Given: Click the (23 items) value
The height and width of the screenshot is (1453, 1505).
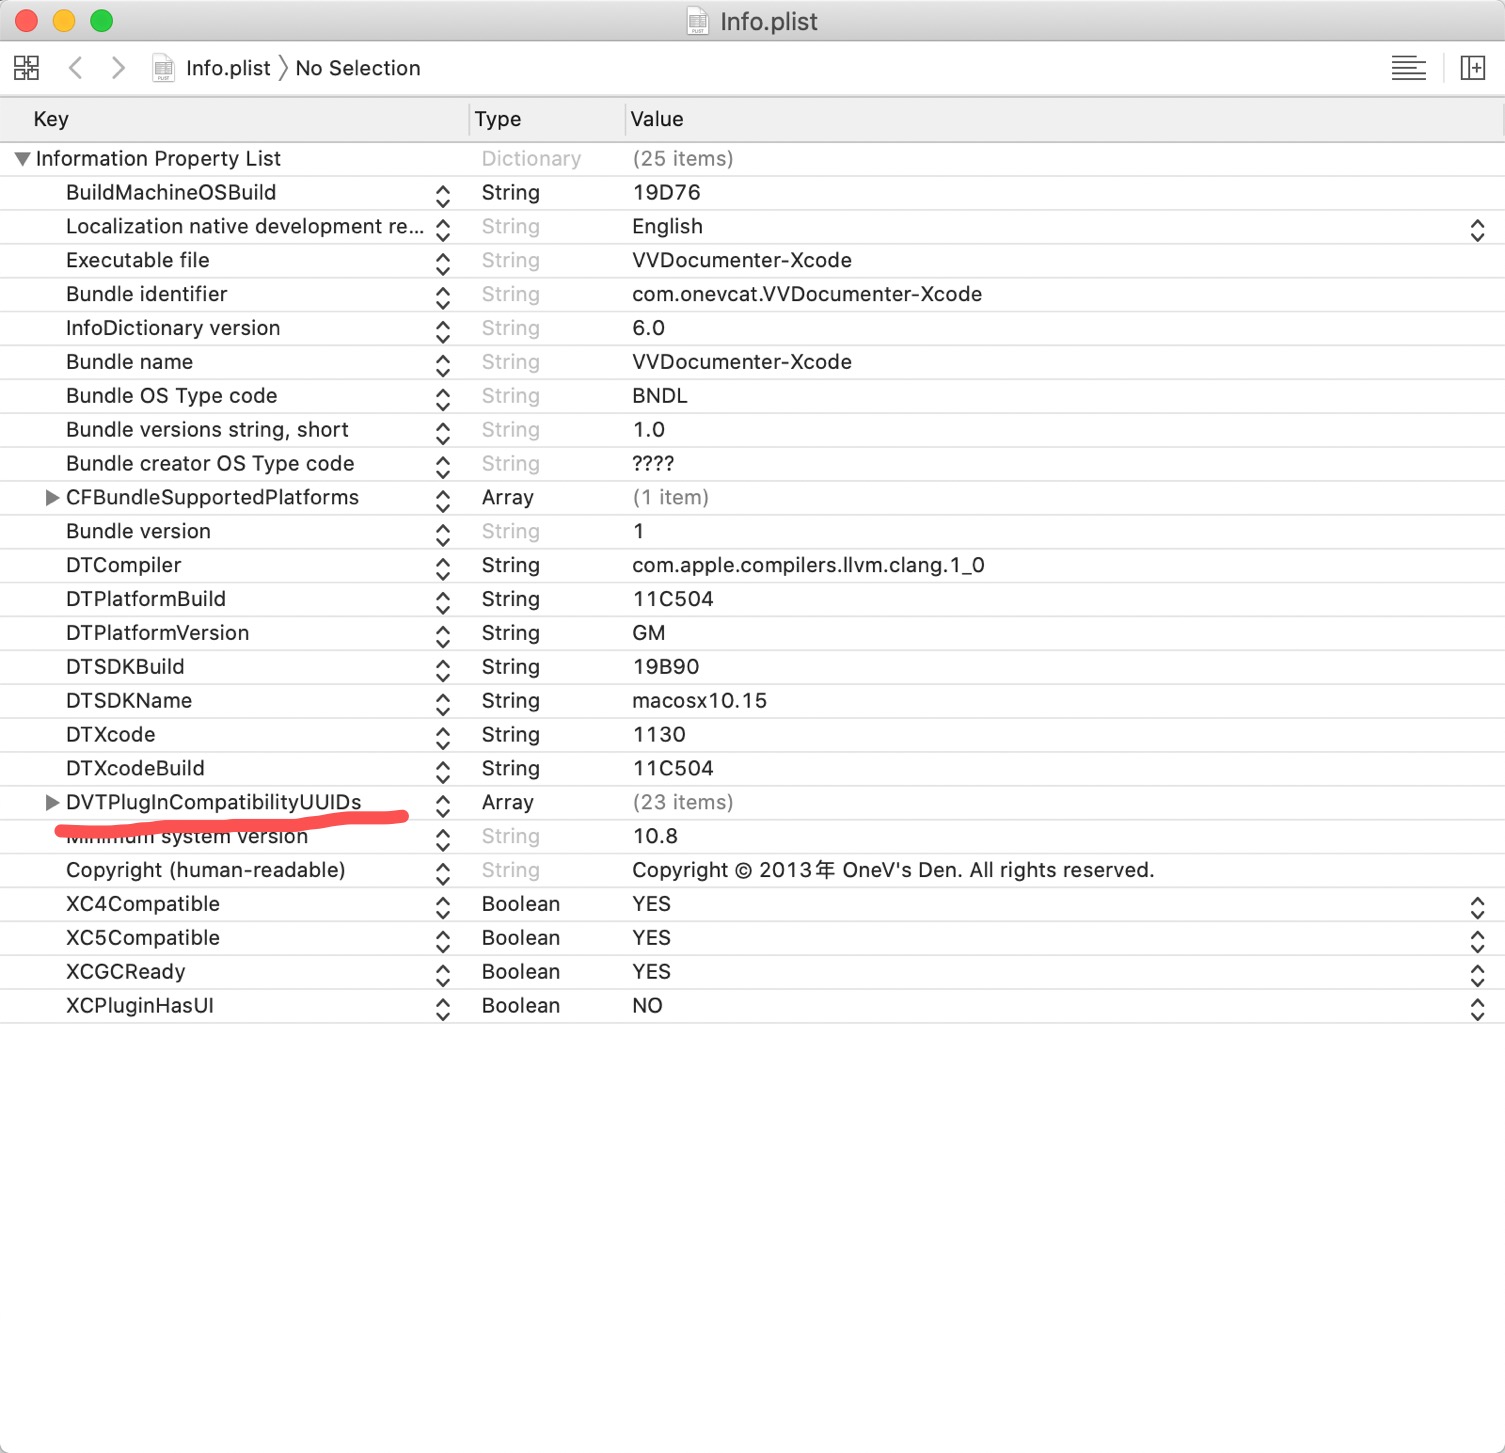Looking at the screenshot, I should pos(683,803).
